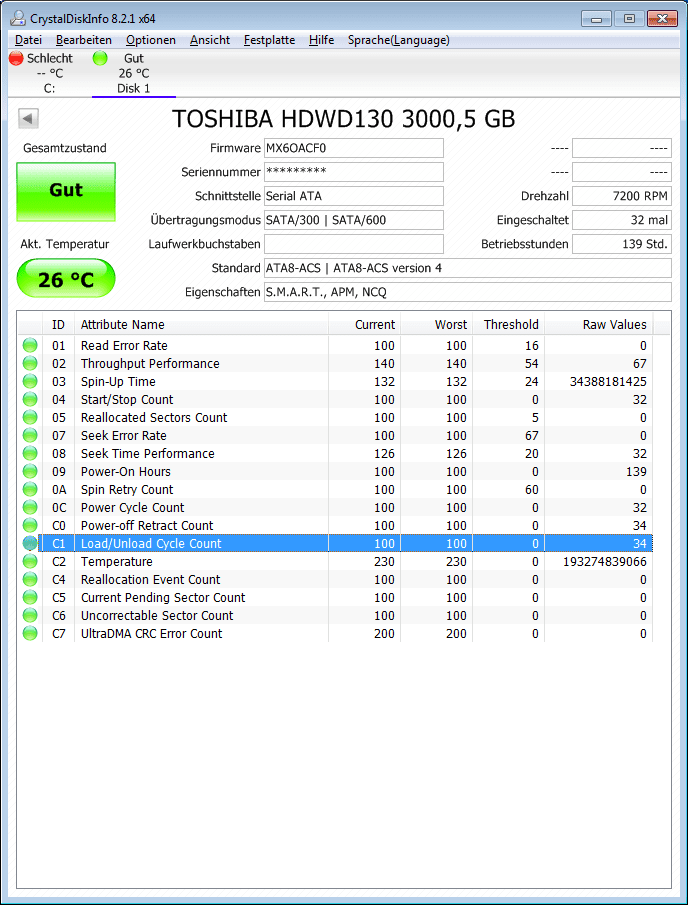
Task: Click the Firmware field MX6OACF0
Action: [x=354, y=148]
